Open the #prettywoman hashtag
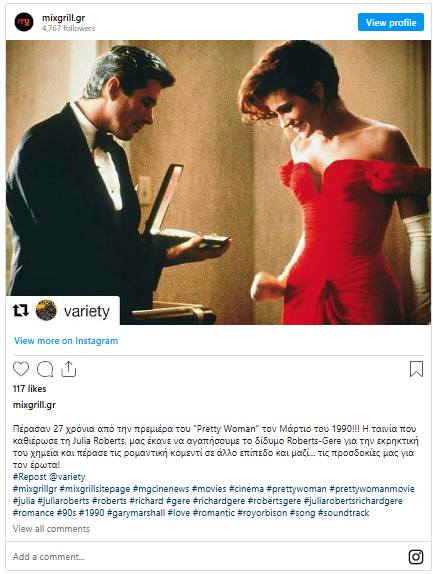 296,489
